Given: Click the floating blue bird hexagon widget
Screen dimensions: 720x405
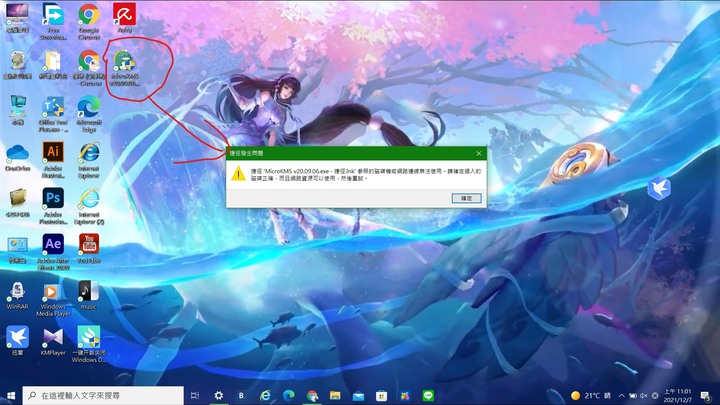Looking at the screenshot, I should pos(659,188).
